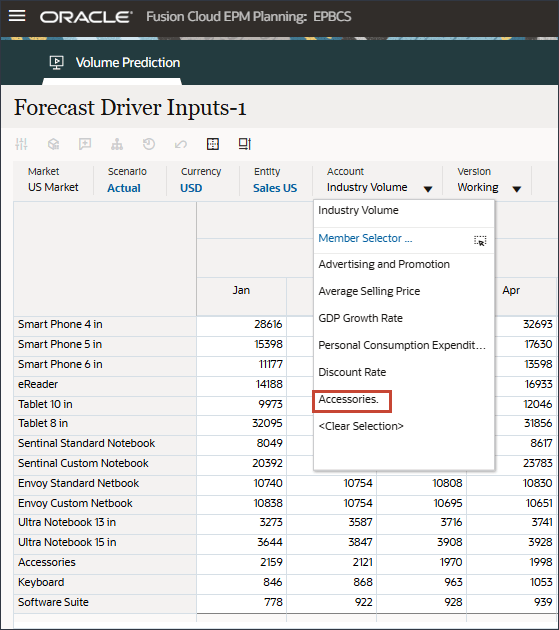559x630 pixels.
Task: Click the Jan cell value 11177
Action: point(242,366)
